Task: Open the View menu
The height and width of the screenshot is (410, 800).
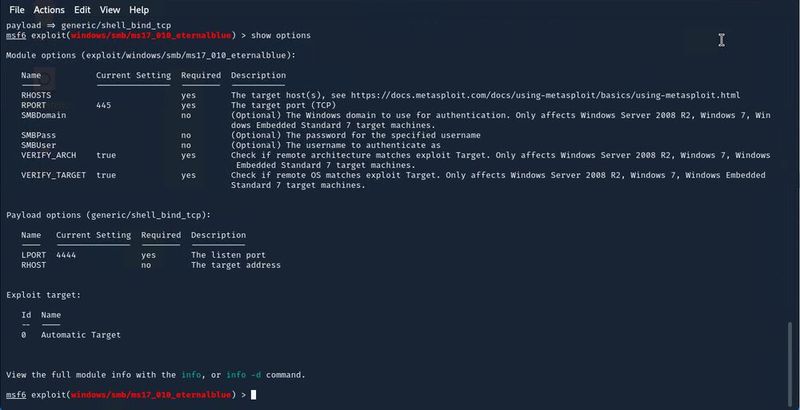Action: click(110, 10)
